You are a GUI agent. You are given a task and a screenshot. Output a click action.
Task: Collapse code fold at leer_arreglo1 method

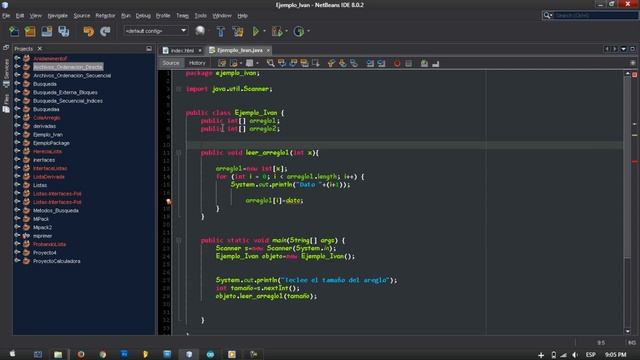coord(178,152)
